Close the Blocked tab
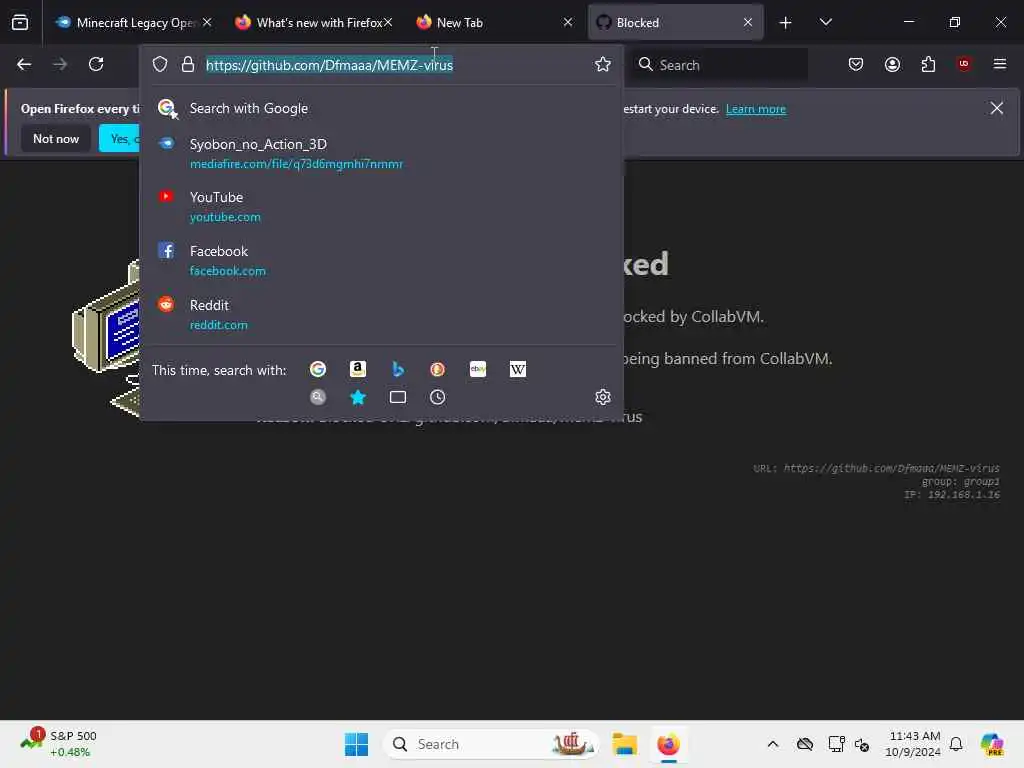The height and width of the screenshot is (768, 1024). pyautogui.click(x=748, y=22)
